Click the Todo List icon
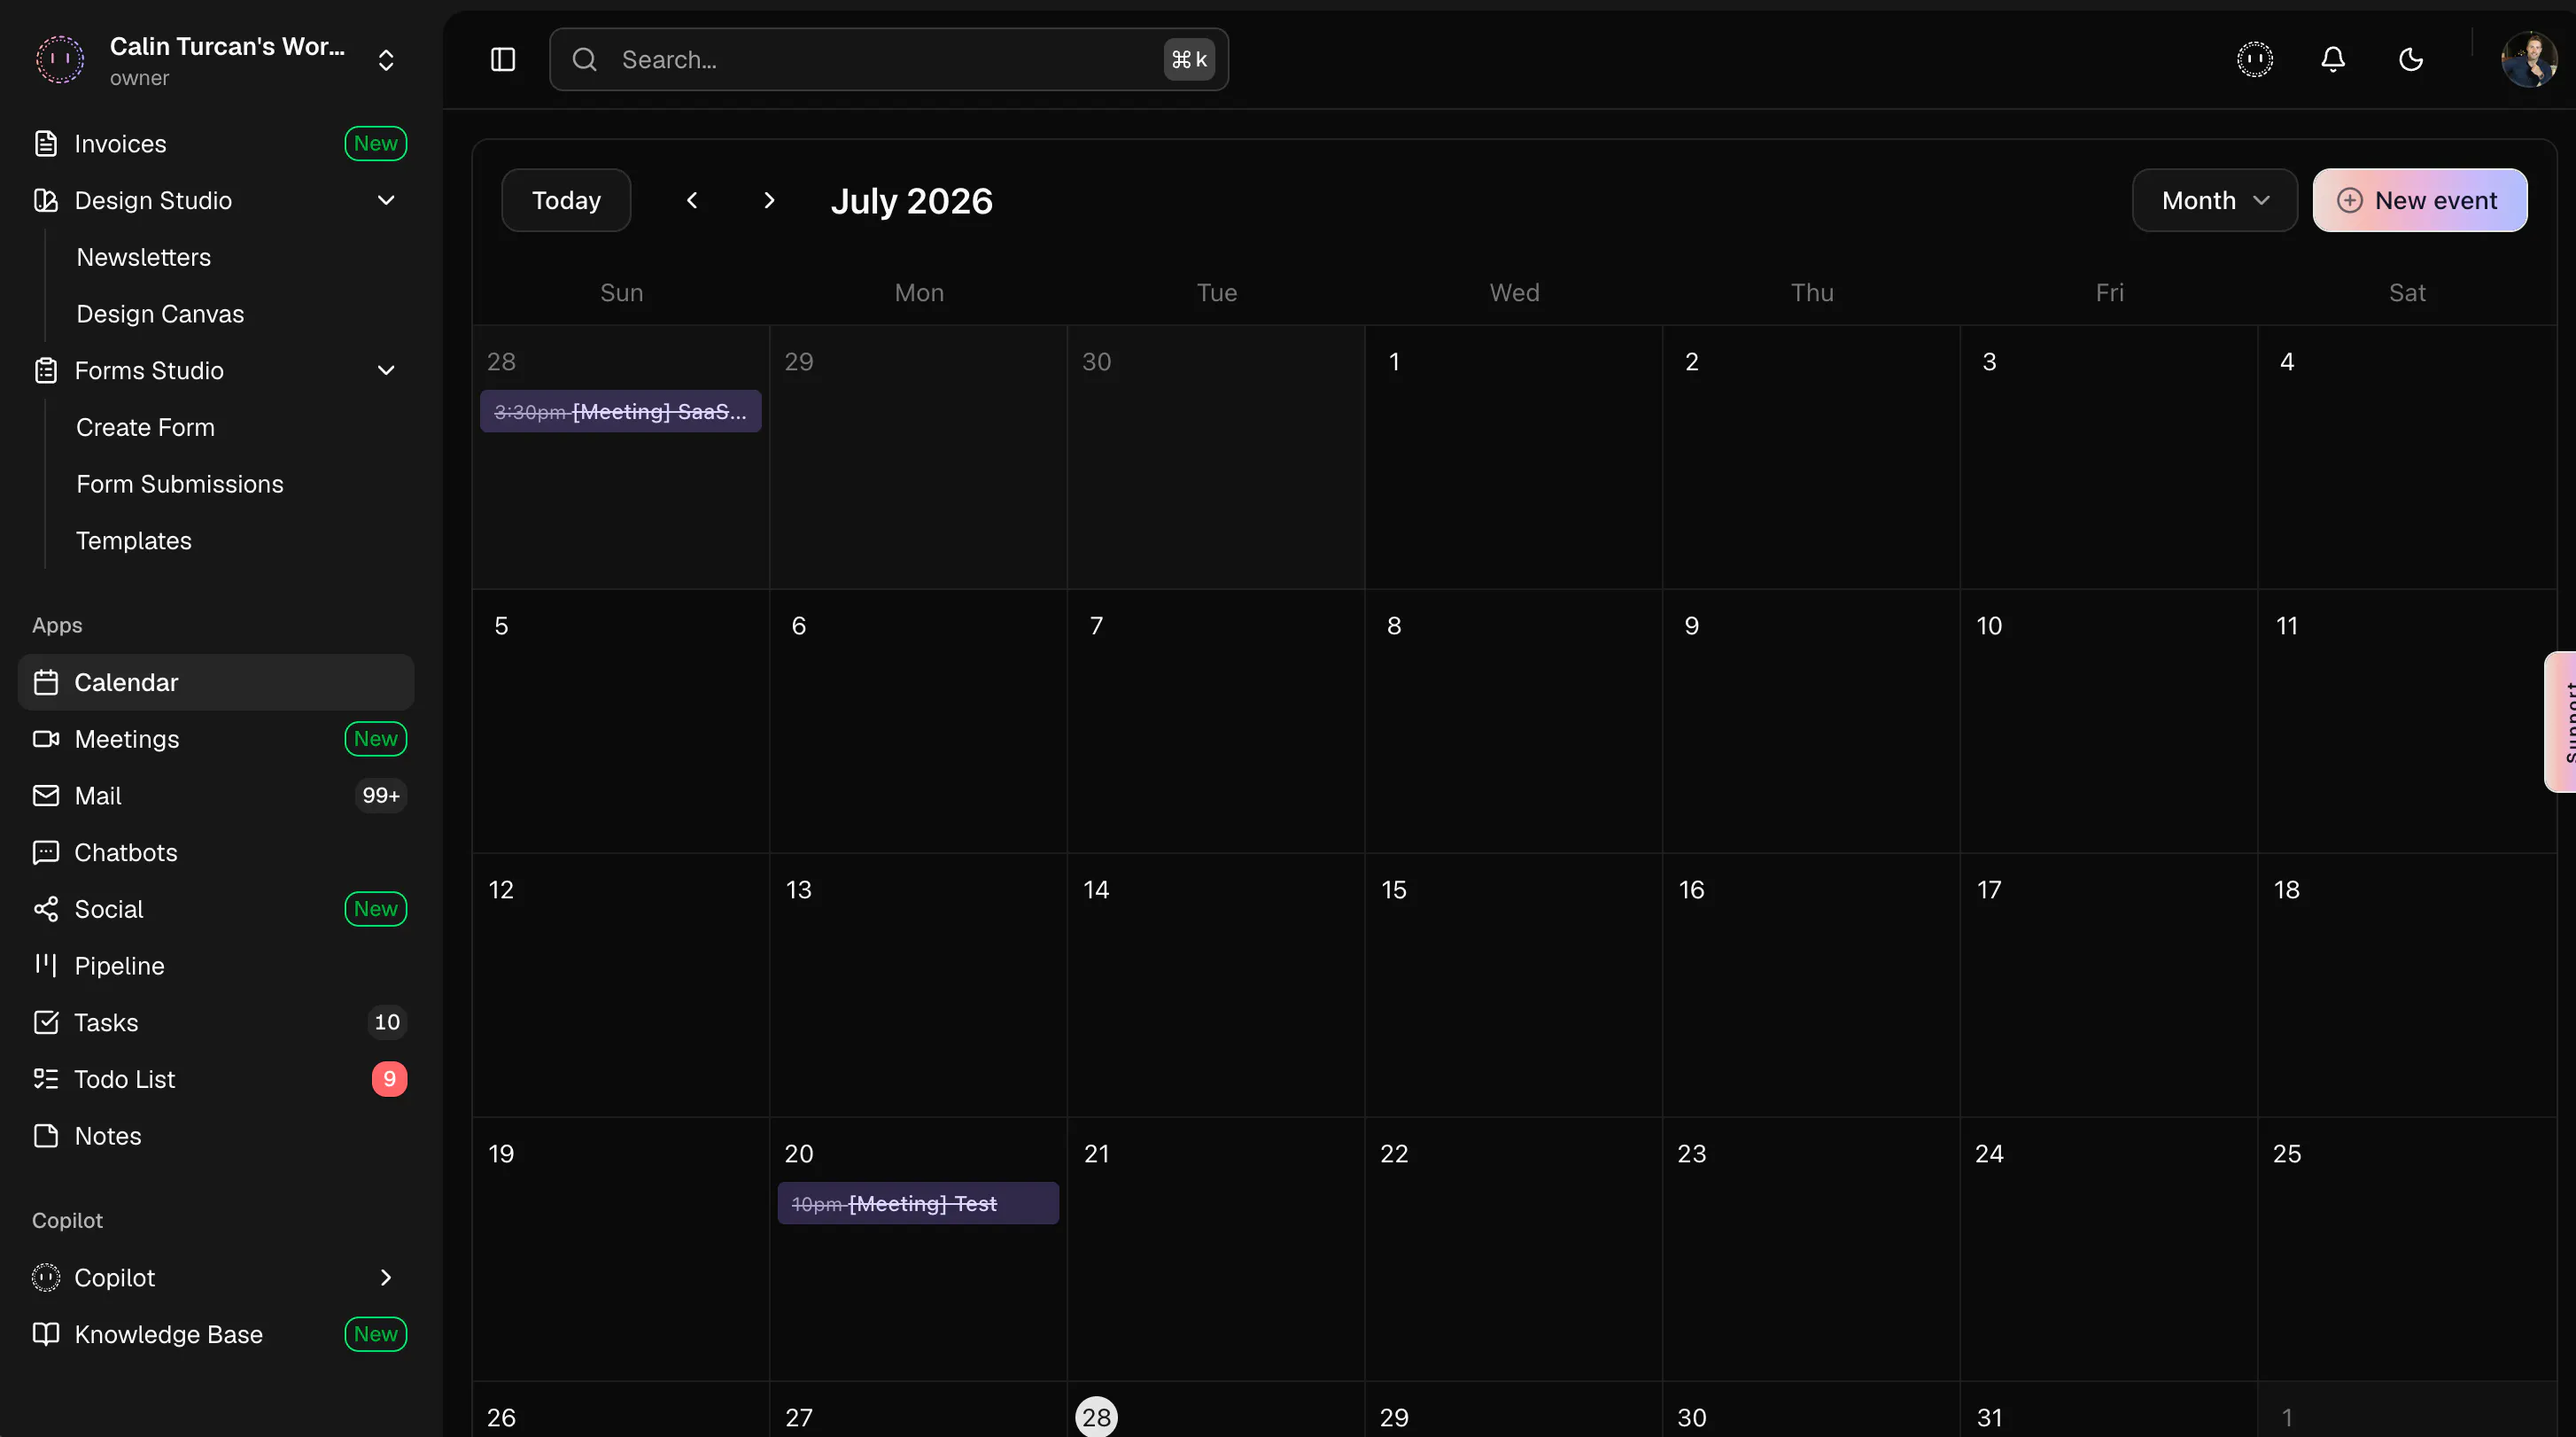The height and width of the screenshot is (1437, 2576). (x=46, y=1079)
